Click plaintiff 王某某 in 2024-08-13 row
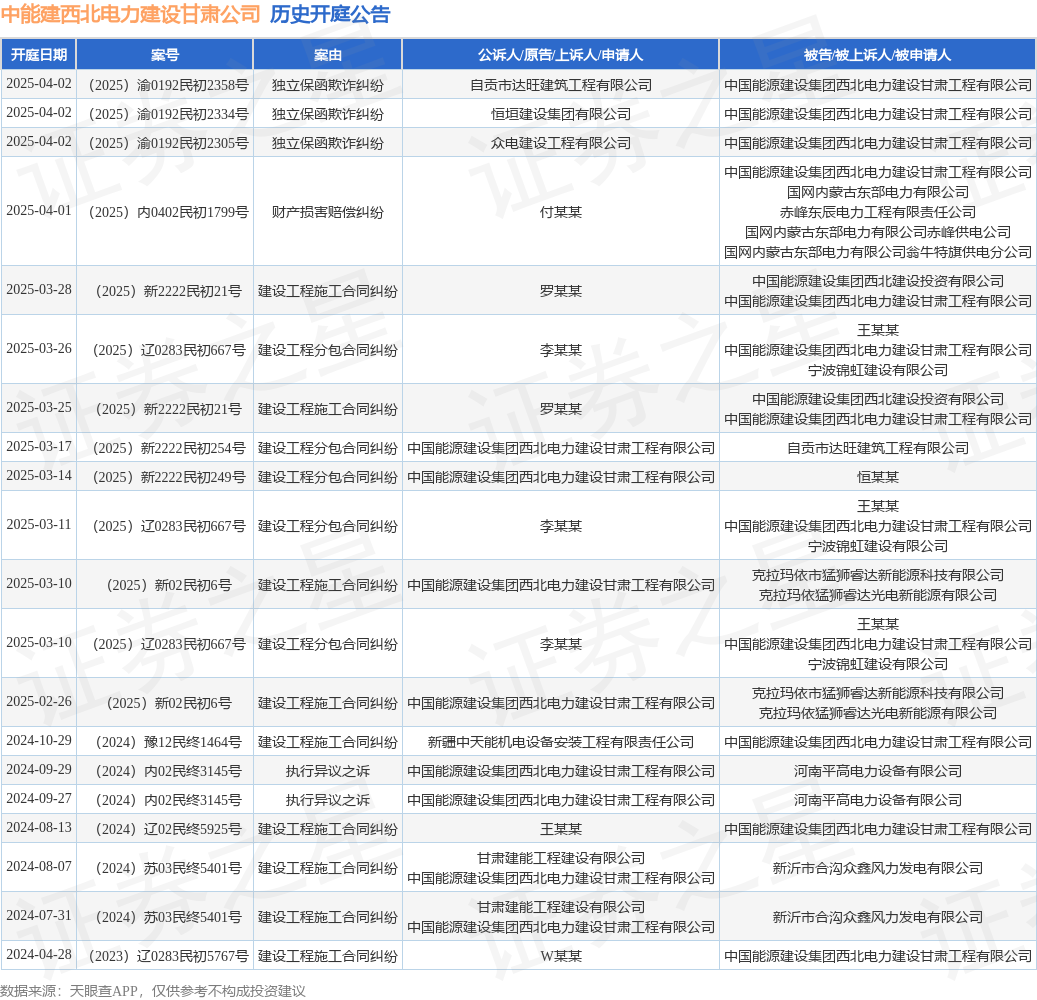 (x=561, y=829)
